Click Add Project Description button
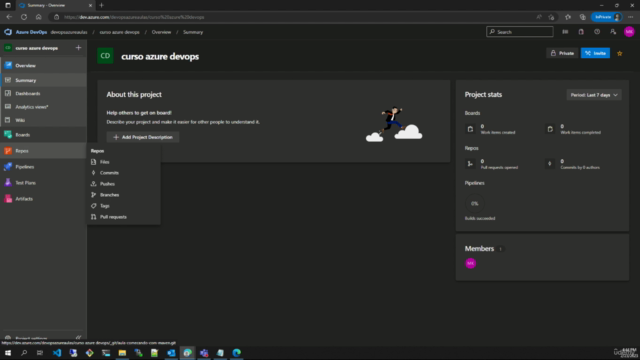The height and width of the screenshot is (360, 640). tap(143, 137)
